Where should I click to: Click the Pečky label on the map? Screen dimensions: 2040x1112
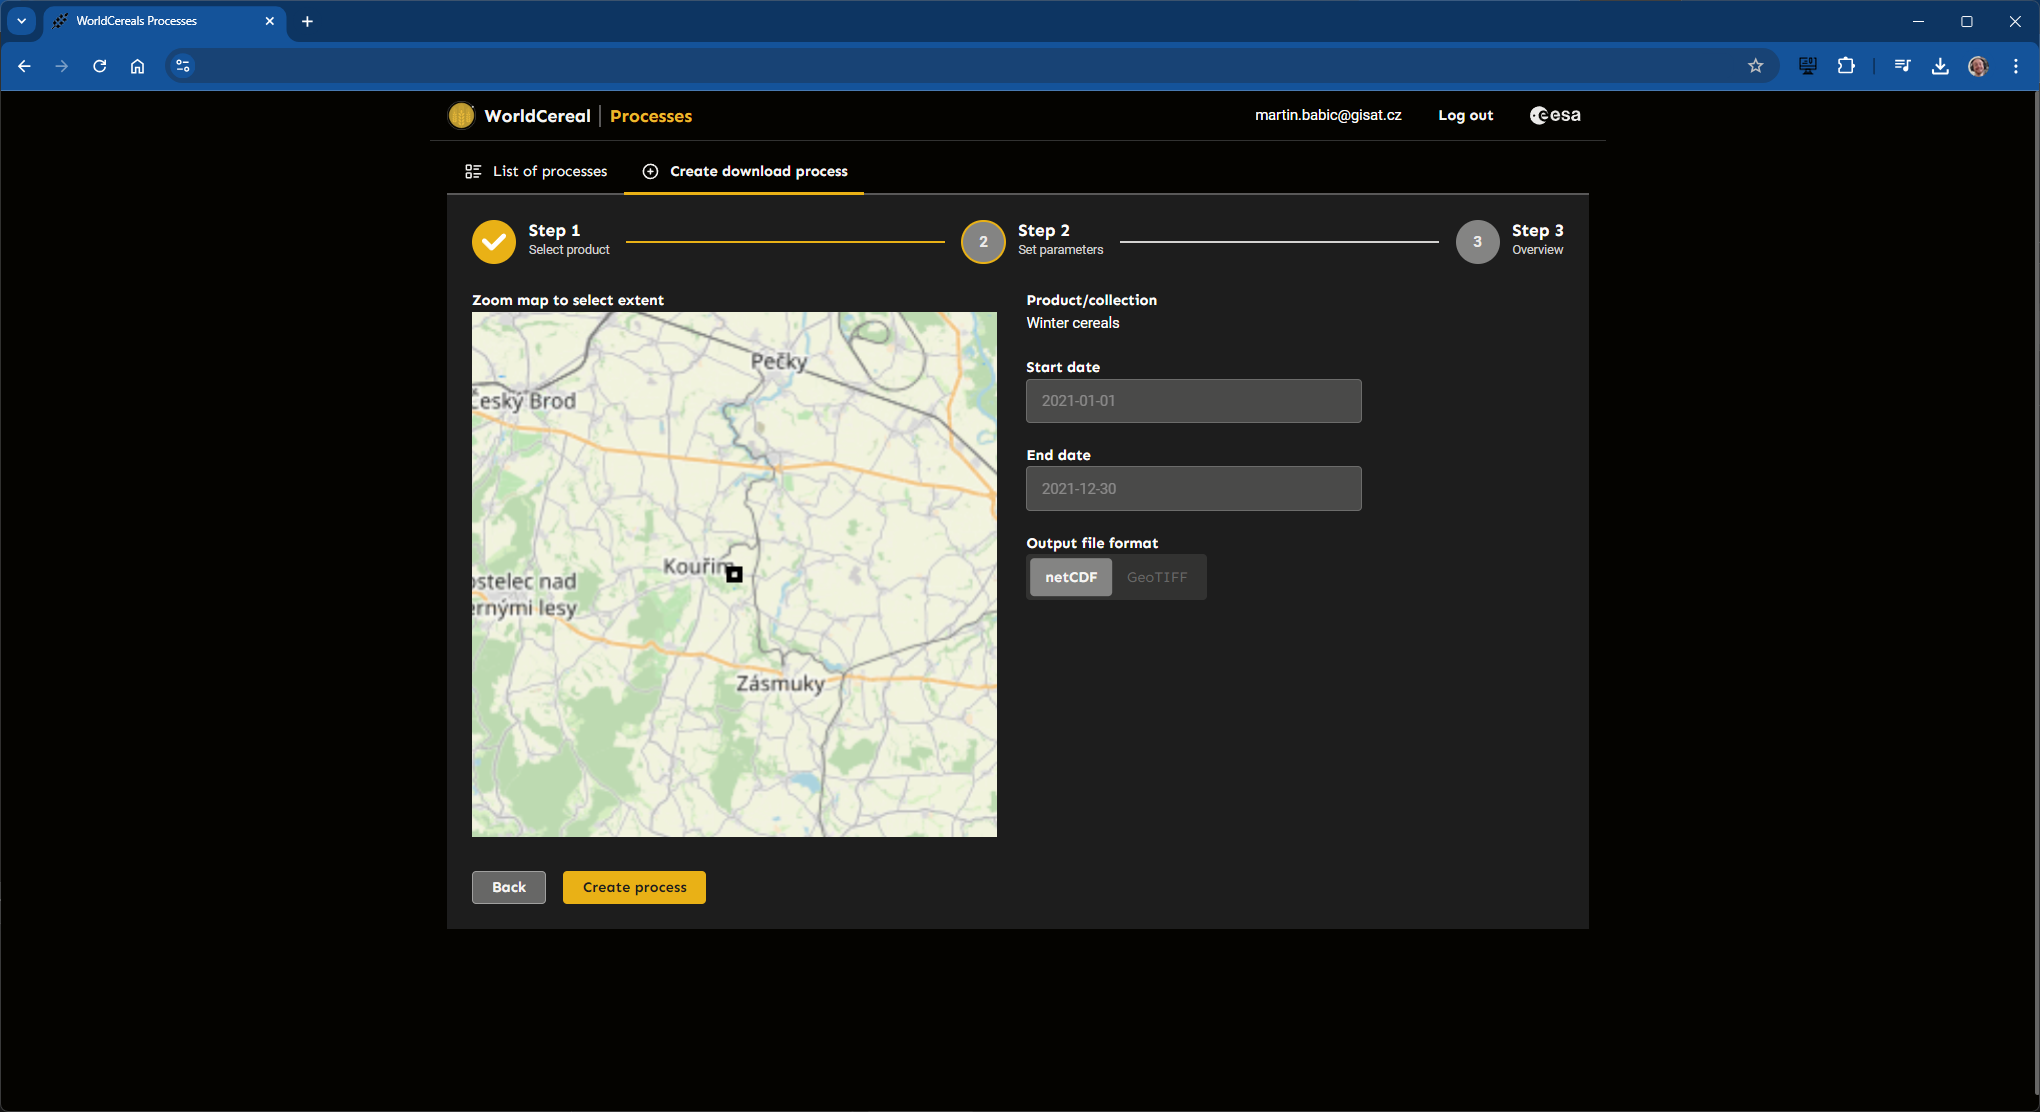[779, 361]
